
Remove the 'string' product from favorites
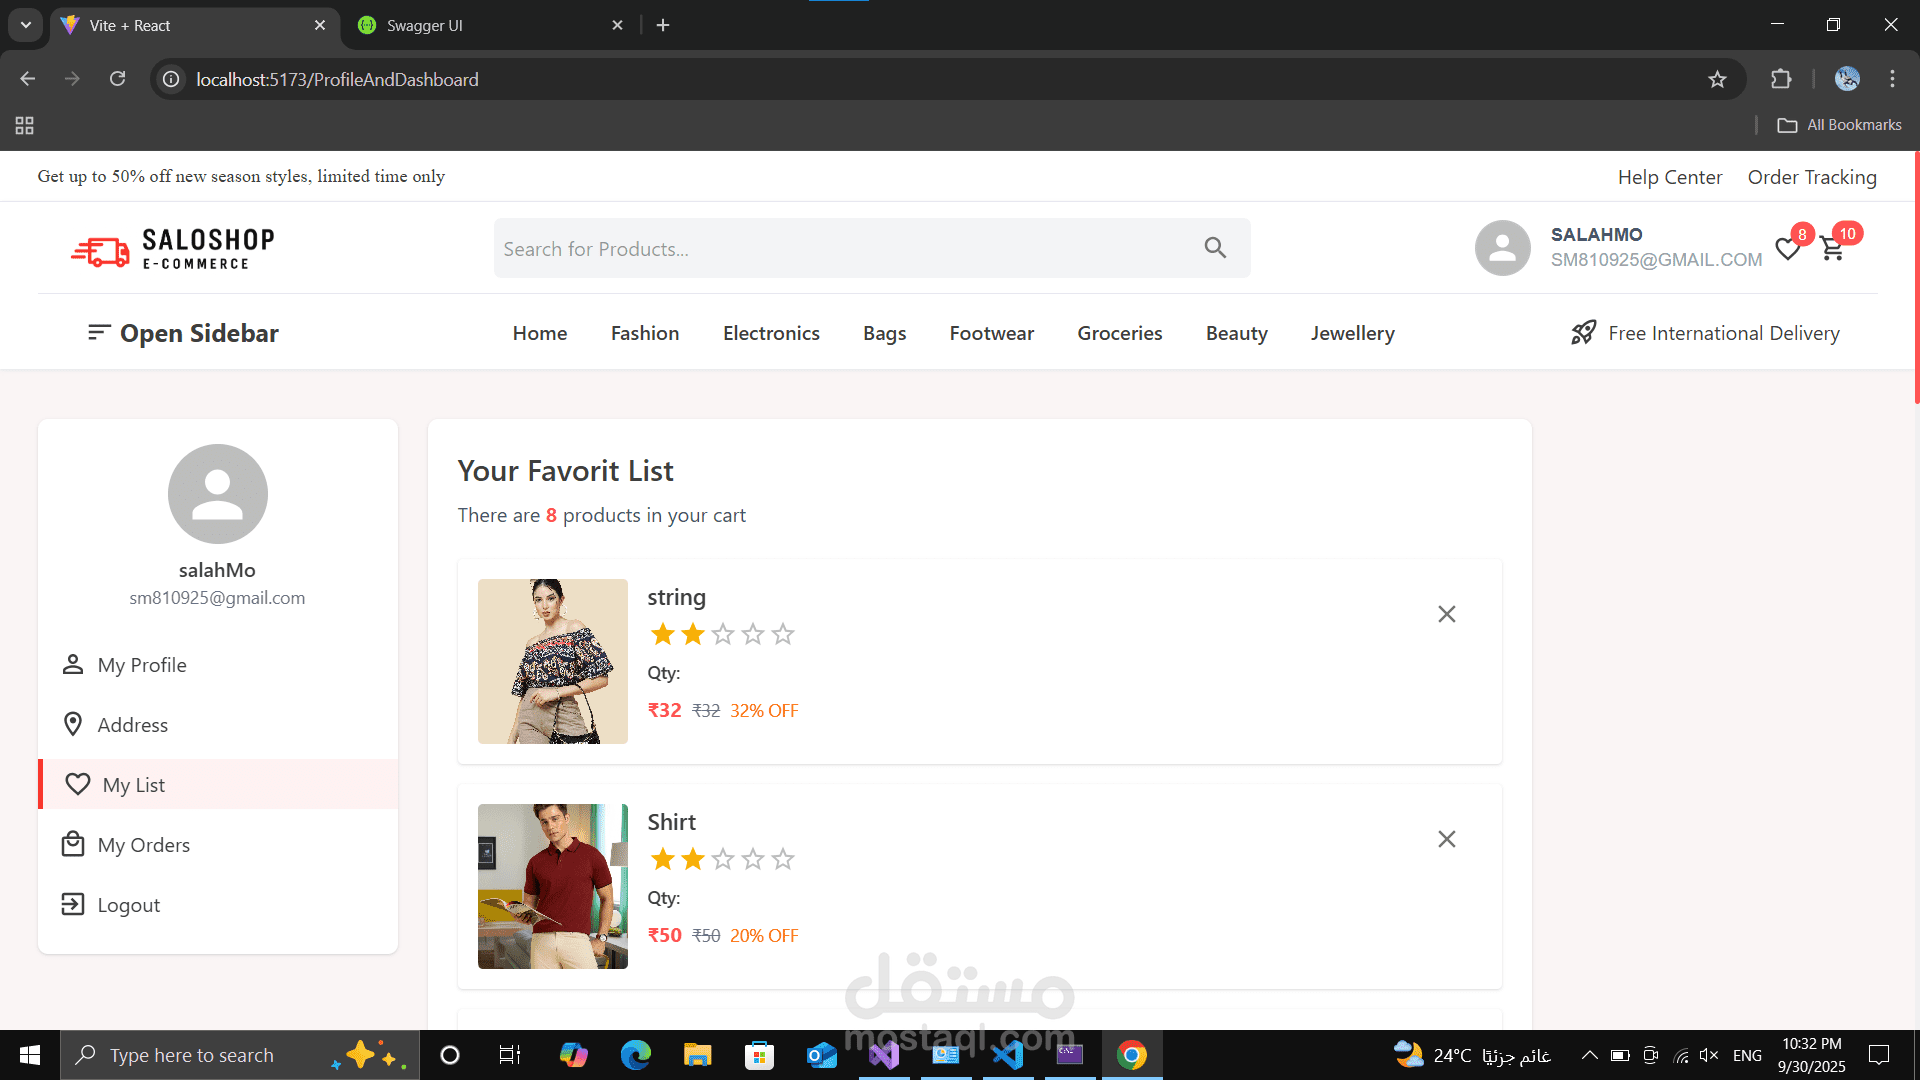coord(1446,614)
